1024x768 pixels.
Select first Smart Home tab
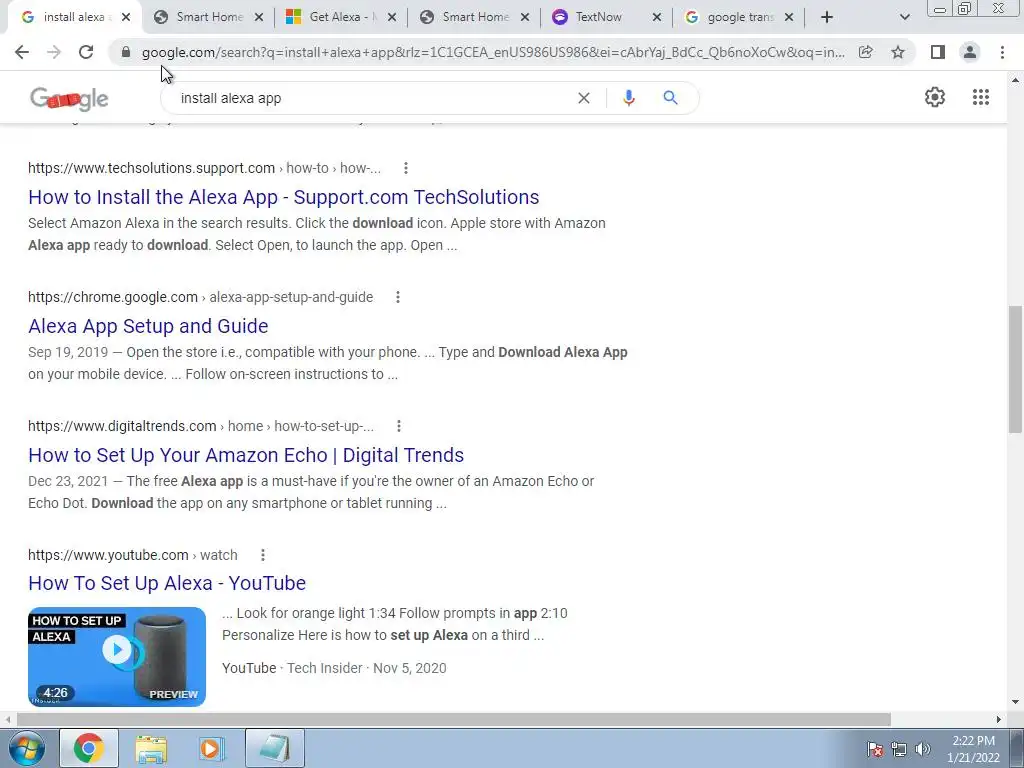pyautogui.click(x=206, y=17)
